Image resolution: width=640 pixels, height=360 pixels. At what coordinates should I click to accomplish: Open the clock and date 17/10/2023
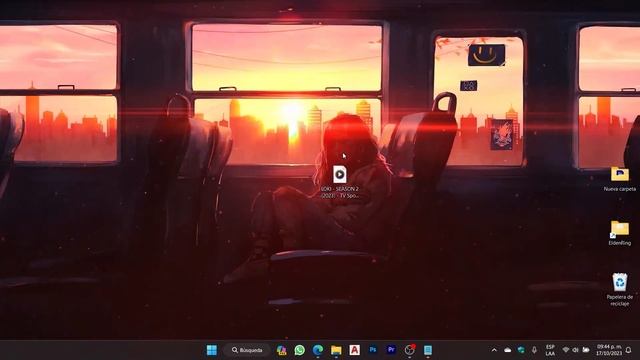(609, 350)
